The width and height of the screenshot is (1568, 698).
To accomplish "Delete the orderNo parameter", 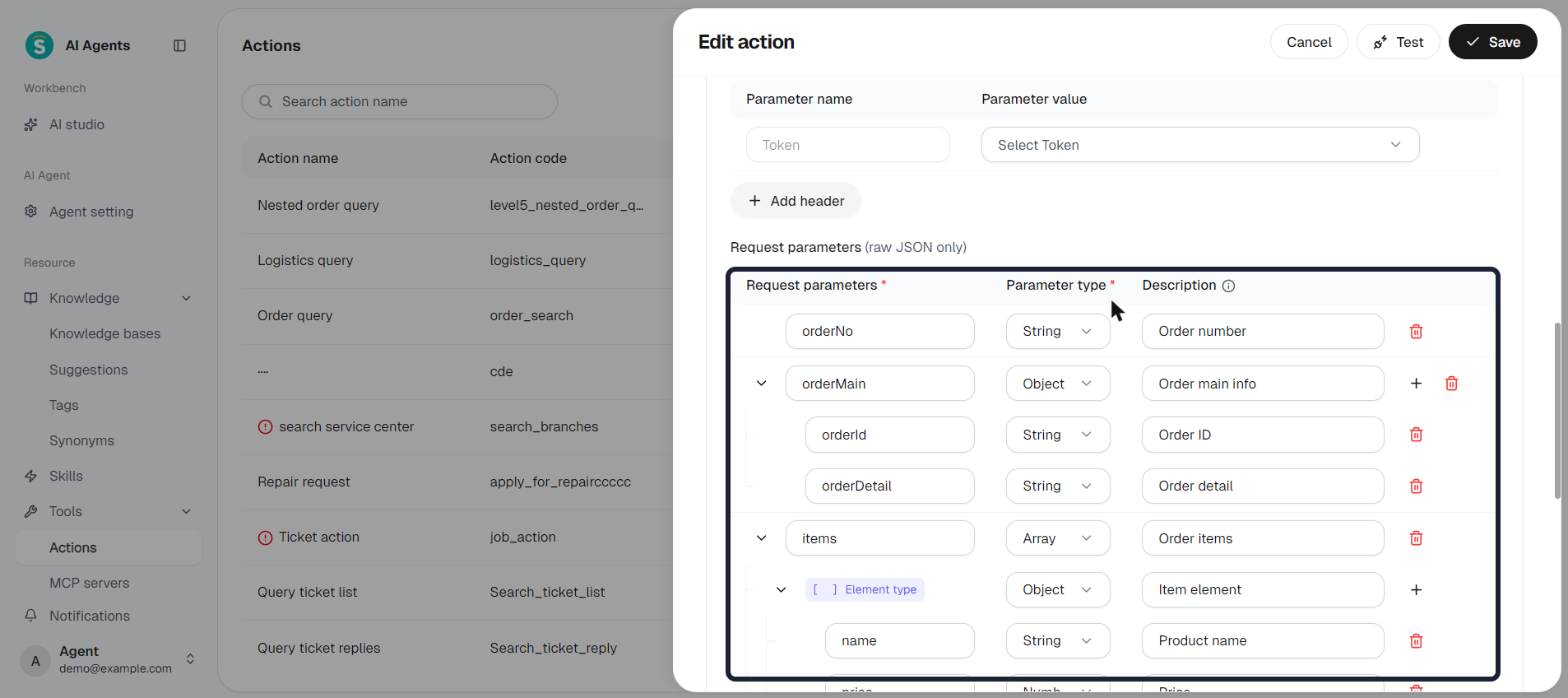I will [x=1416, y=331].
